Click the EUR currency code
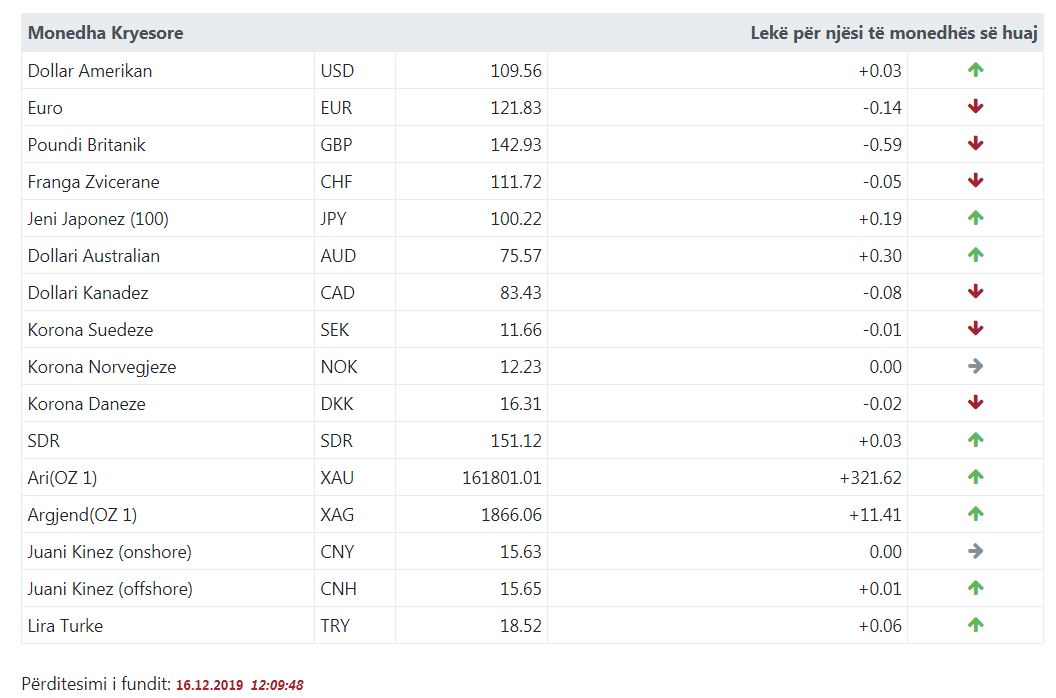Viewport: 1056px width, 698px height. click(x=336, y=108)
